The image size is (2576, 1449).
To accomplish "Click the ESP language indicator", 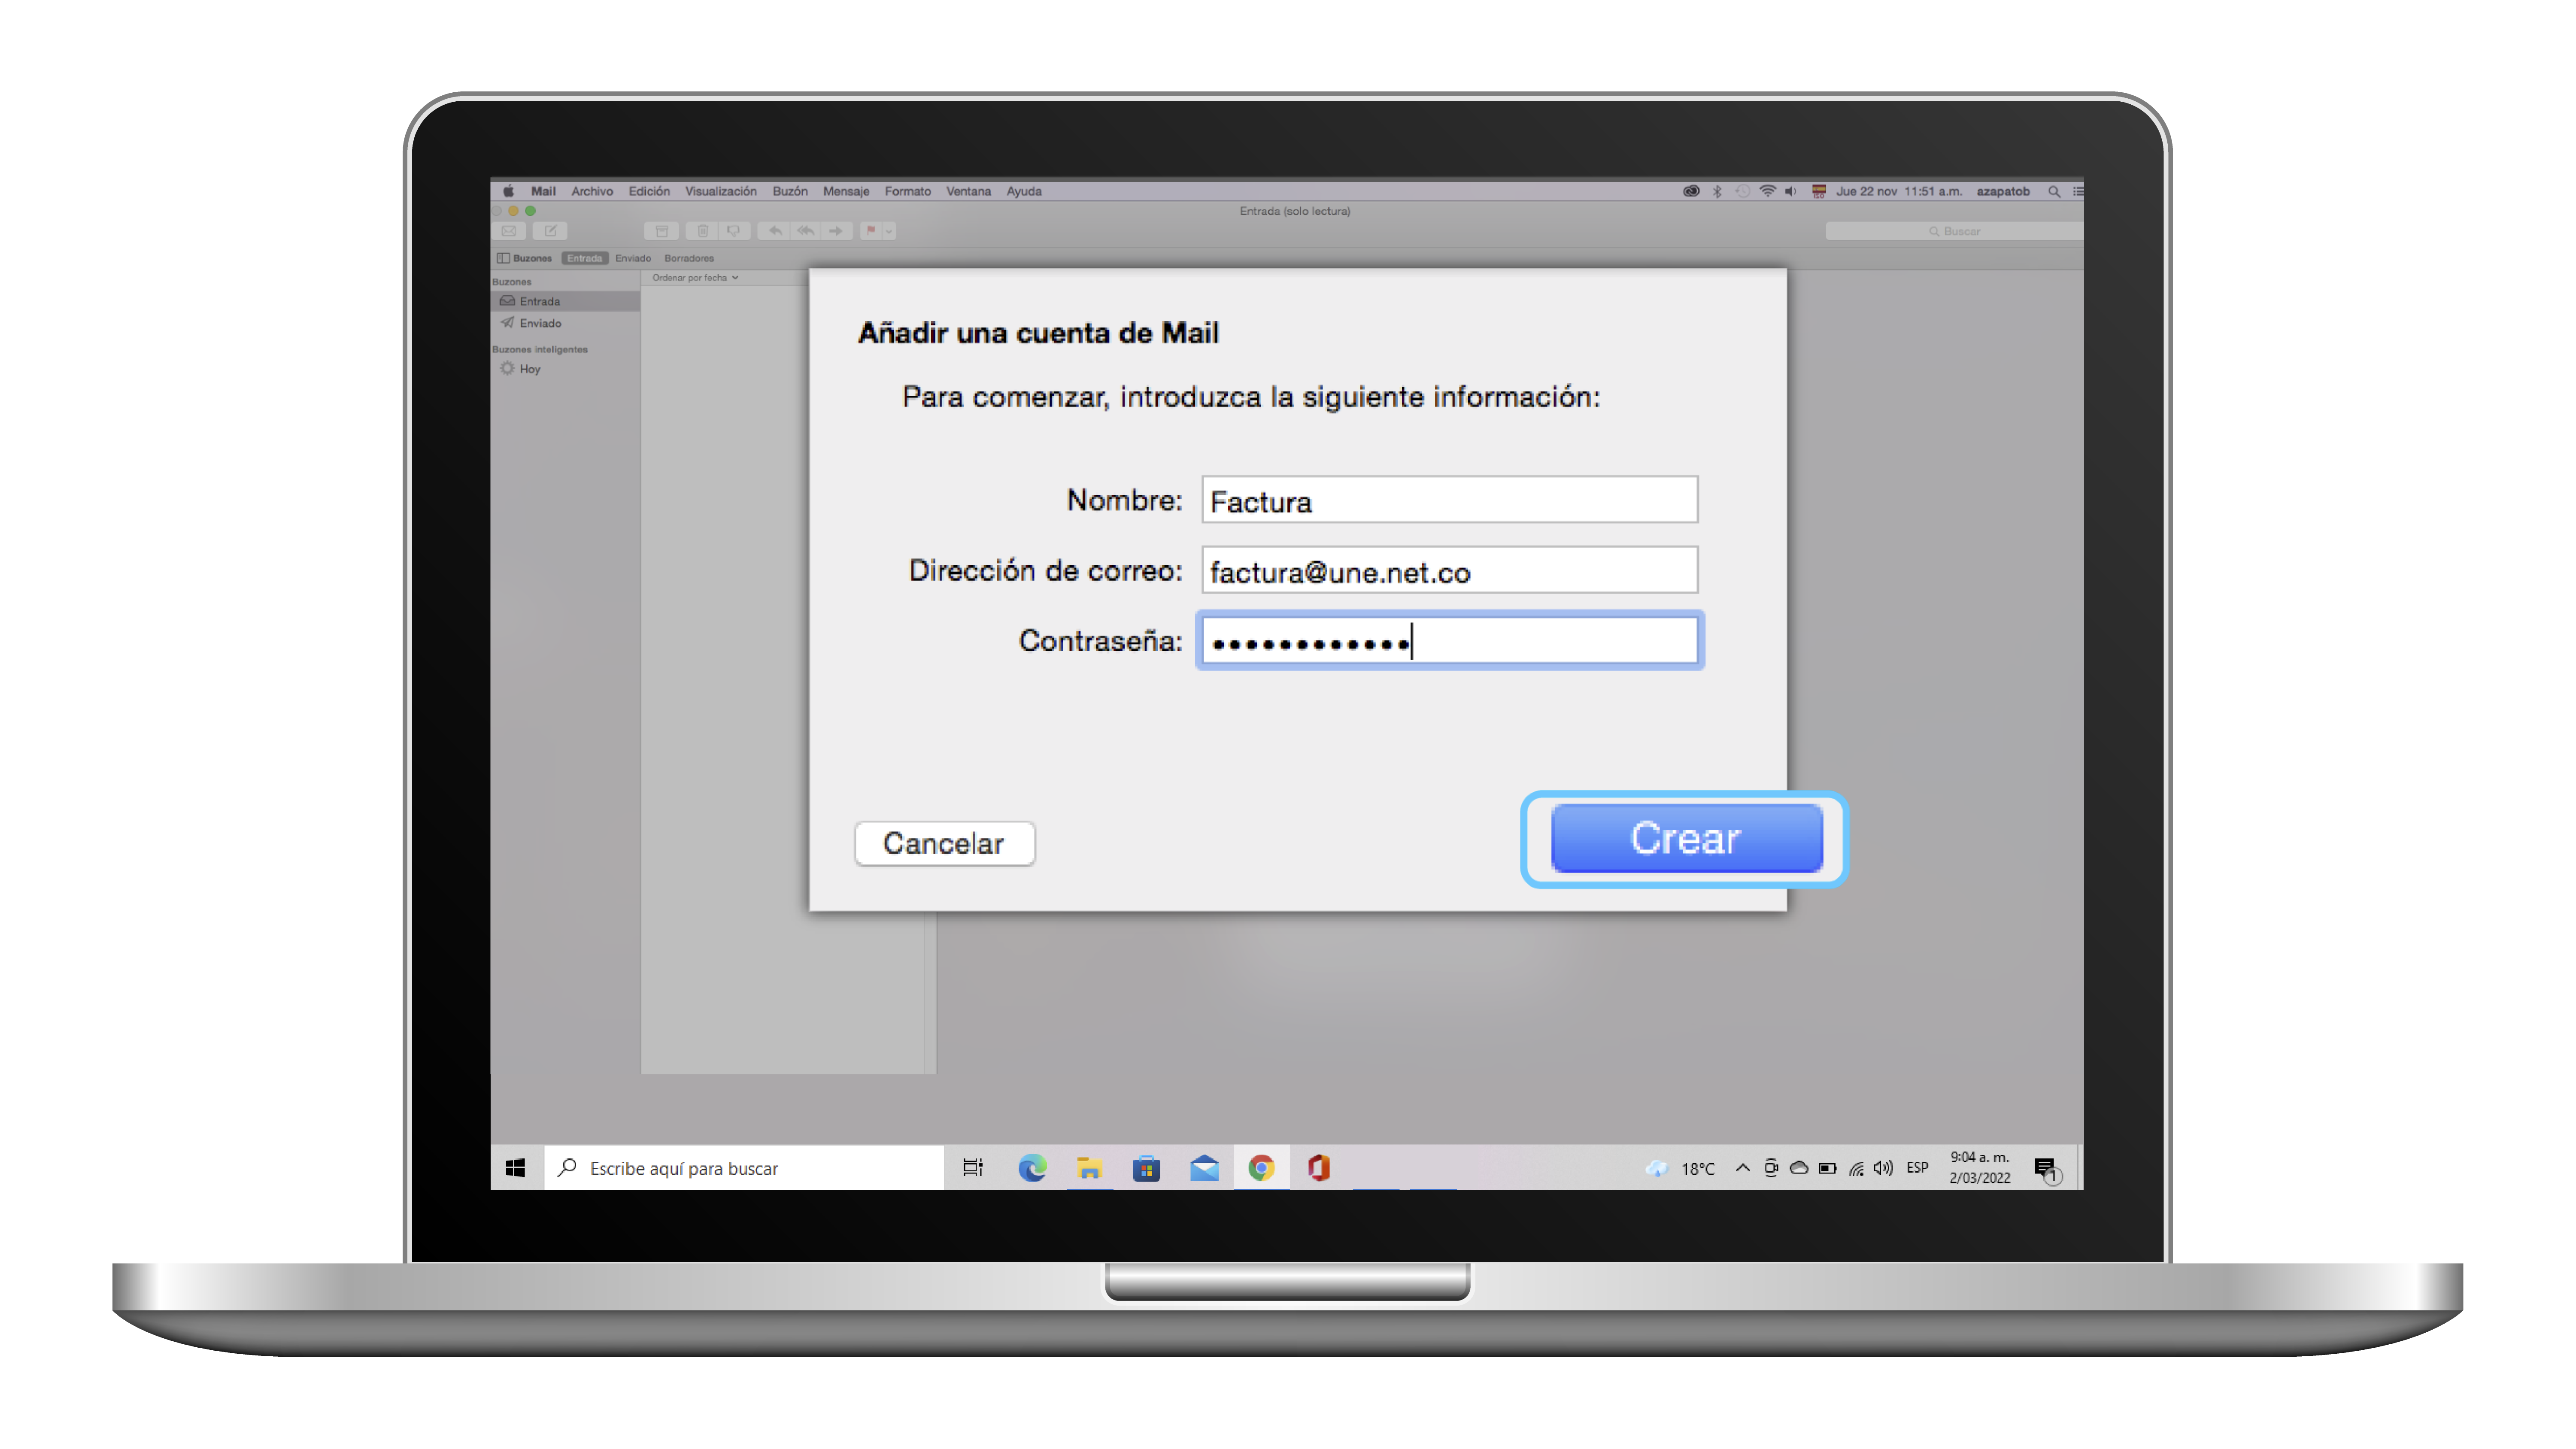I will (x=1917, y=1168).
